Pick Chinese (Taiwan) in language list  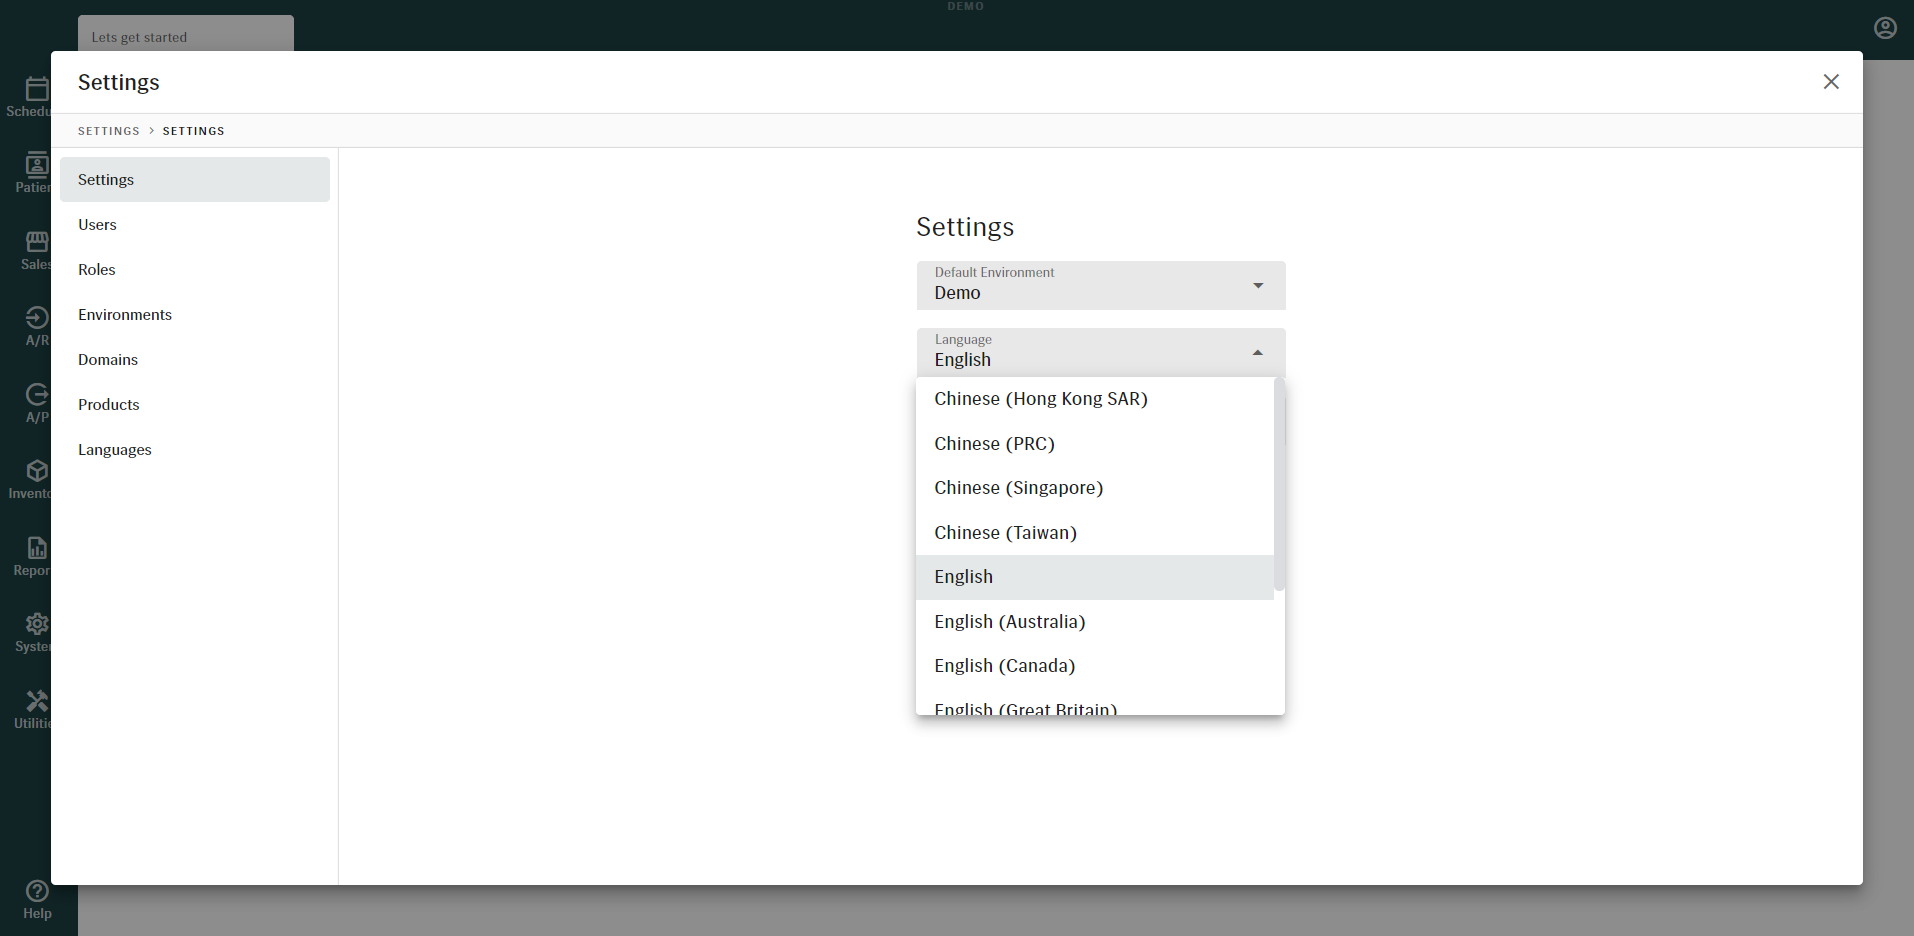[x=1005, y=533]
